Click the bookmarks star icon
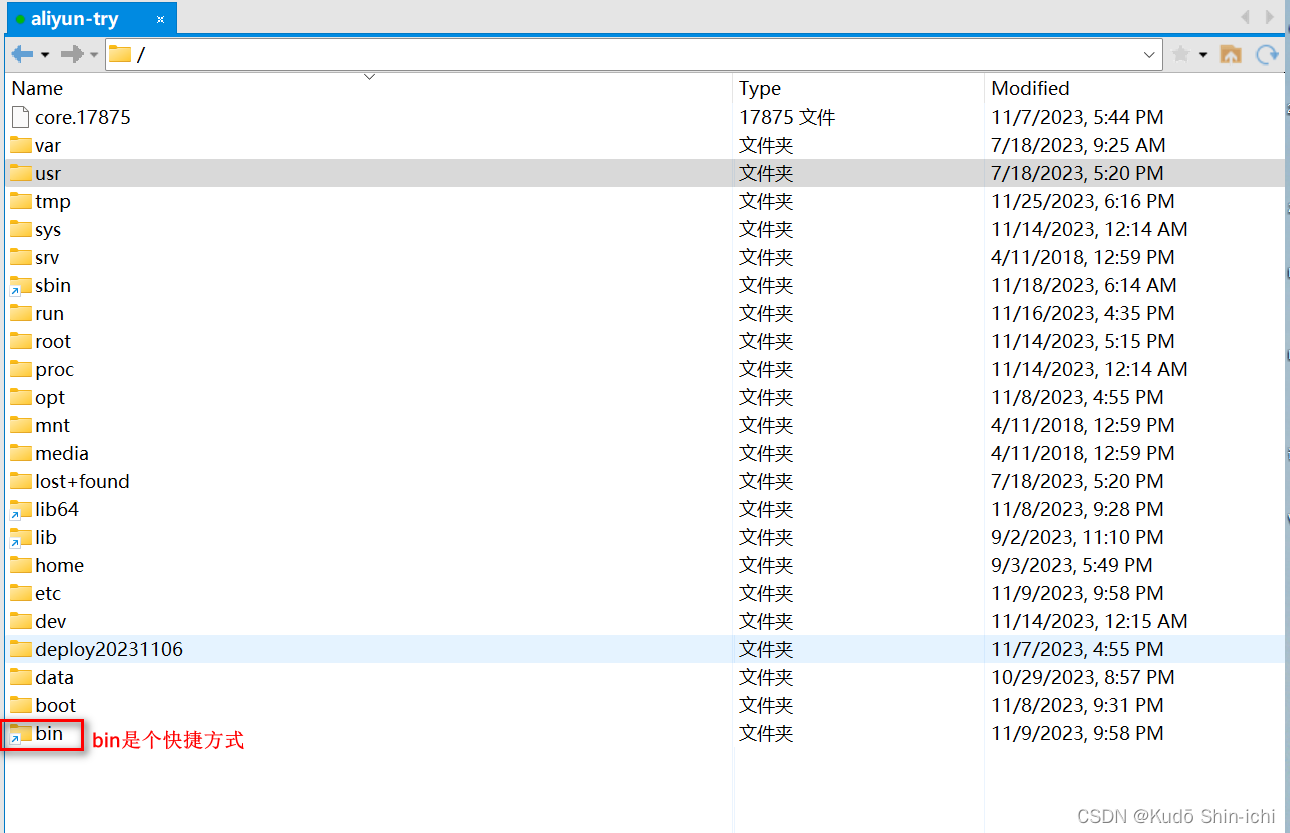This screenshot has height=833, width=1290. [x=1181, y=54]
